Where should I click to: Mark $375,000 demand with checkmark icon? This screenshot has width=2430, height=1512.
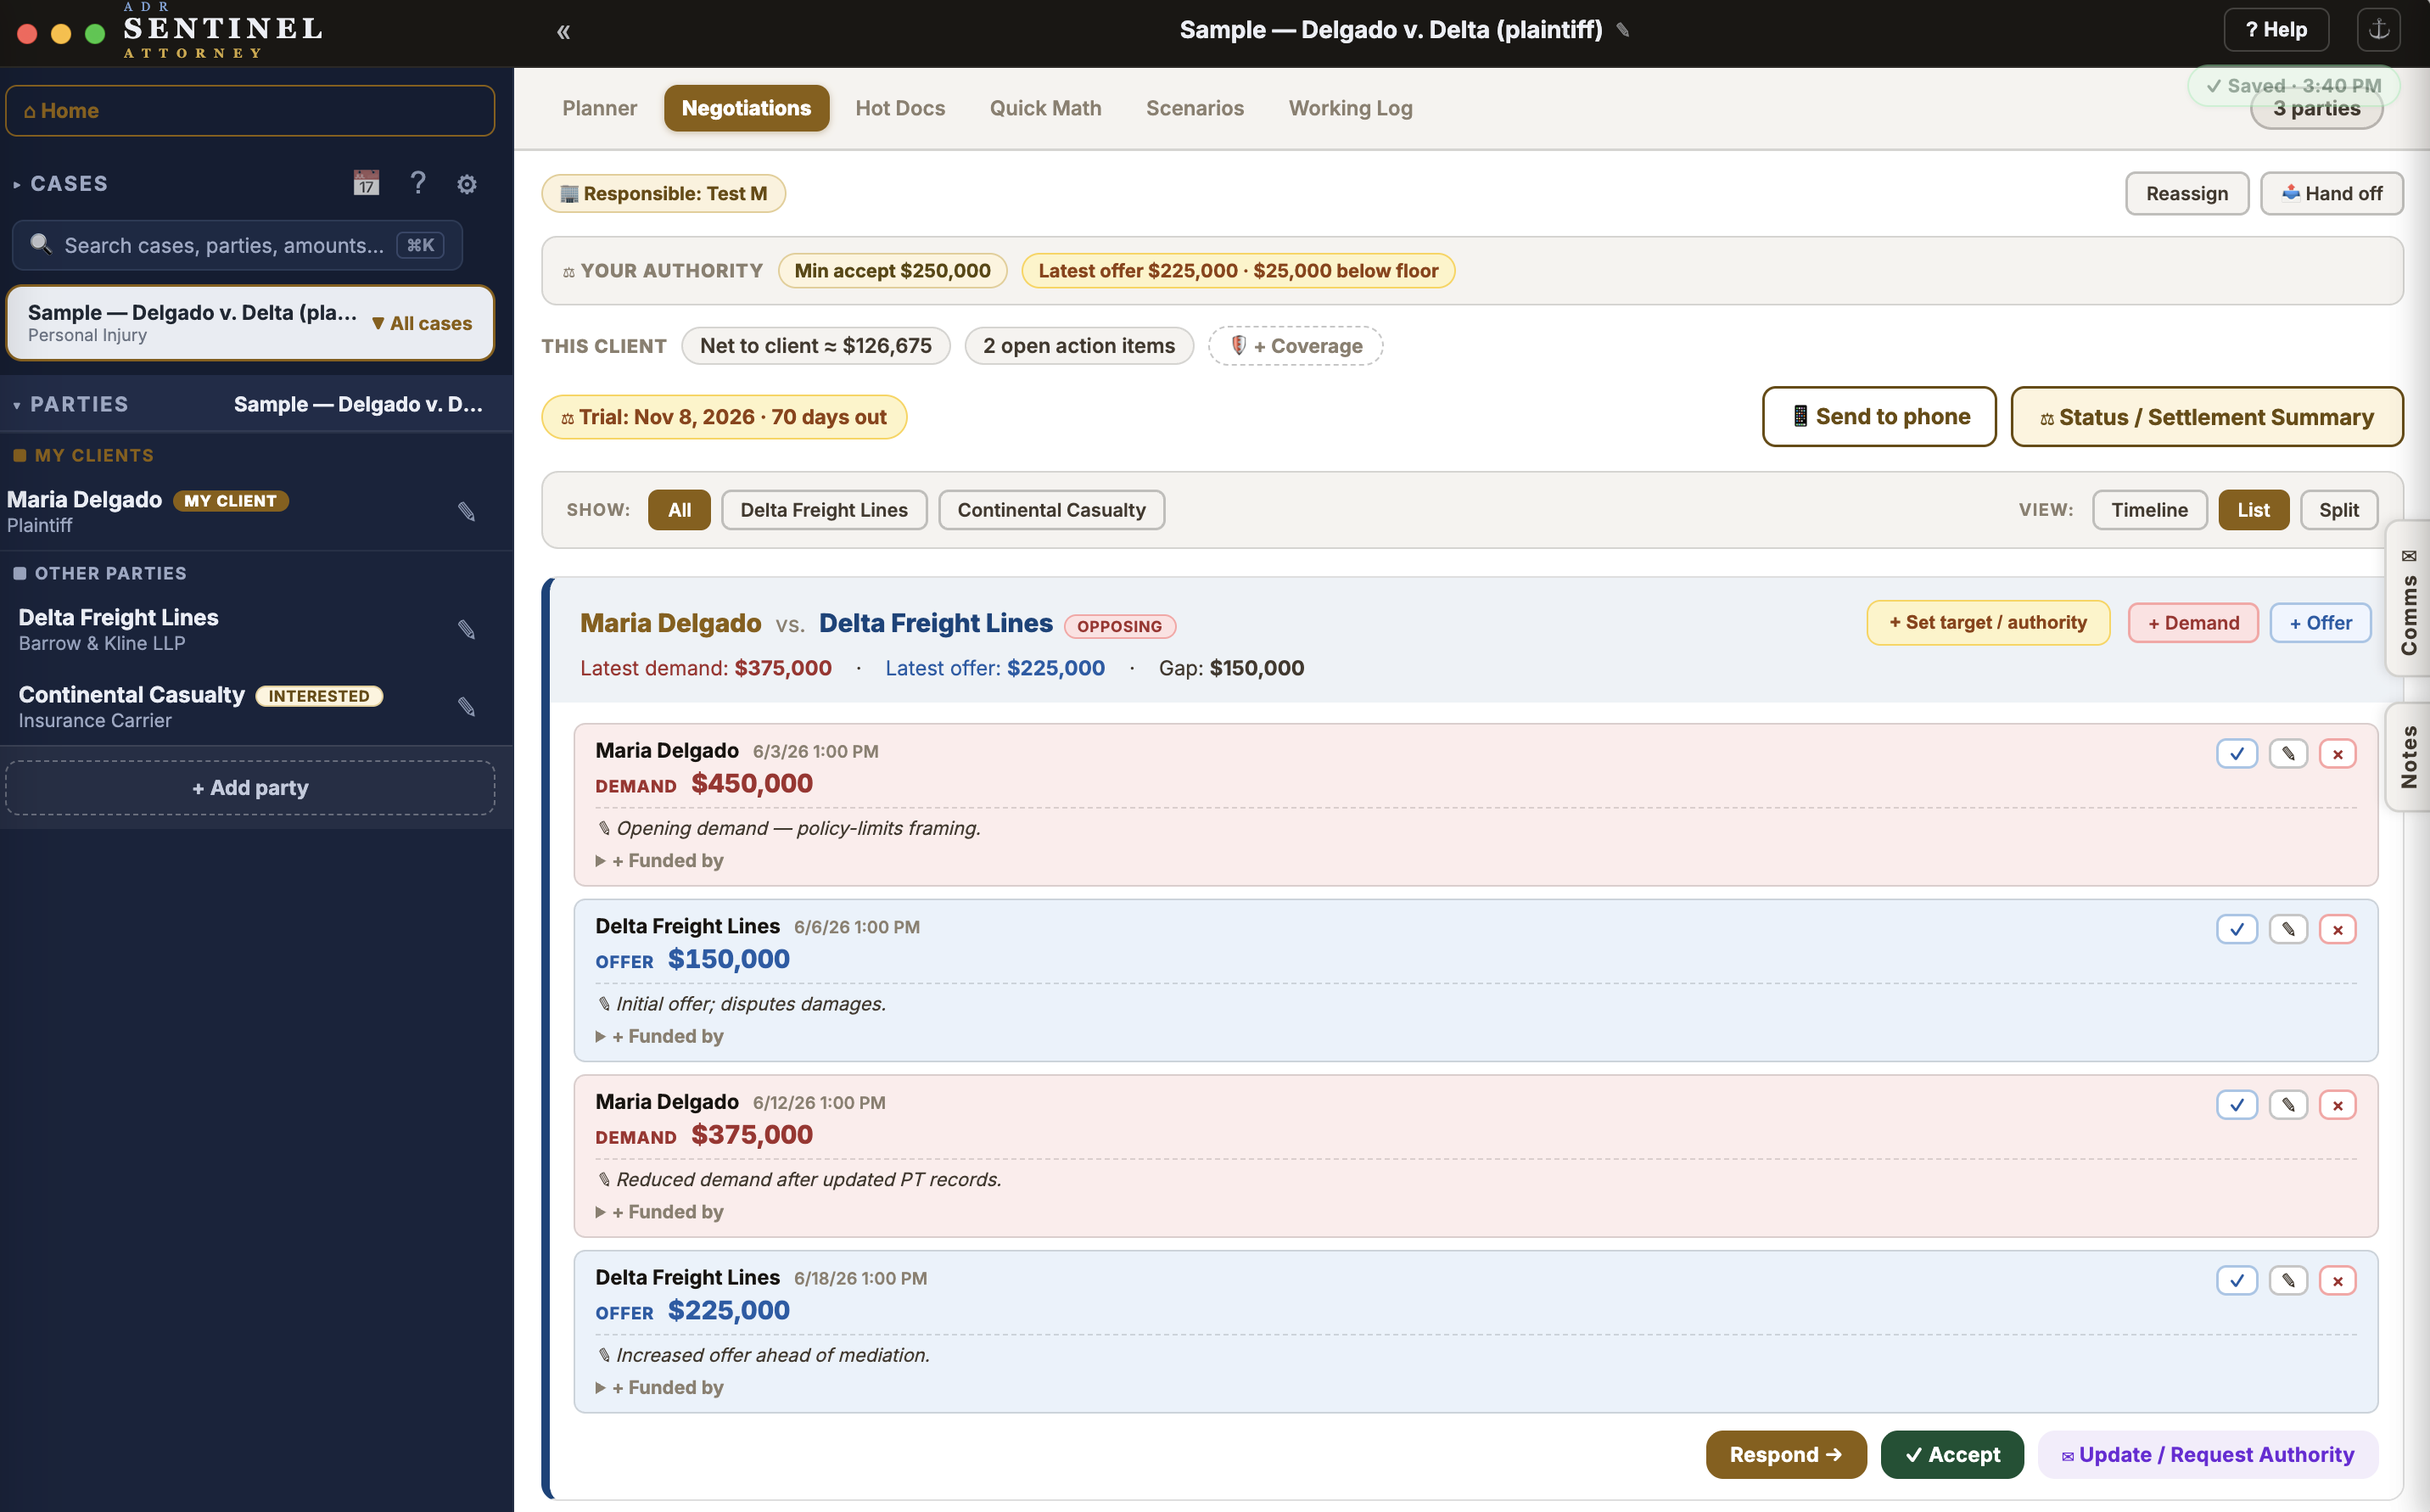pos(2236,1105)
